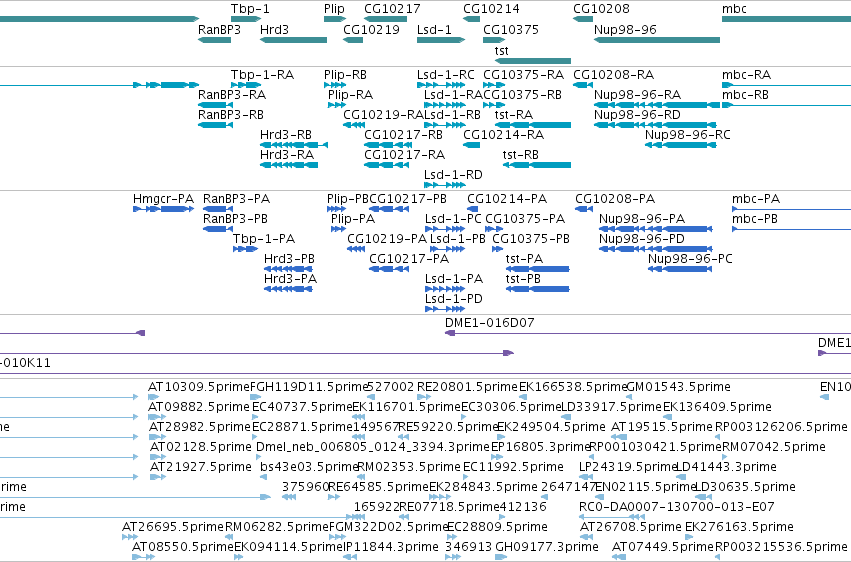851x562 pixels.
Task: Click the Plip-RB transcript label
Action: 345,75
